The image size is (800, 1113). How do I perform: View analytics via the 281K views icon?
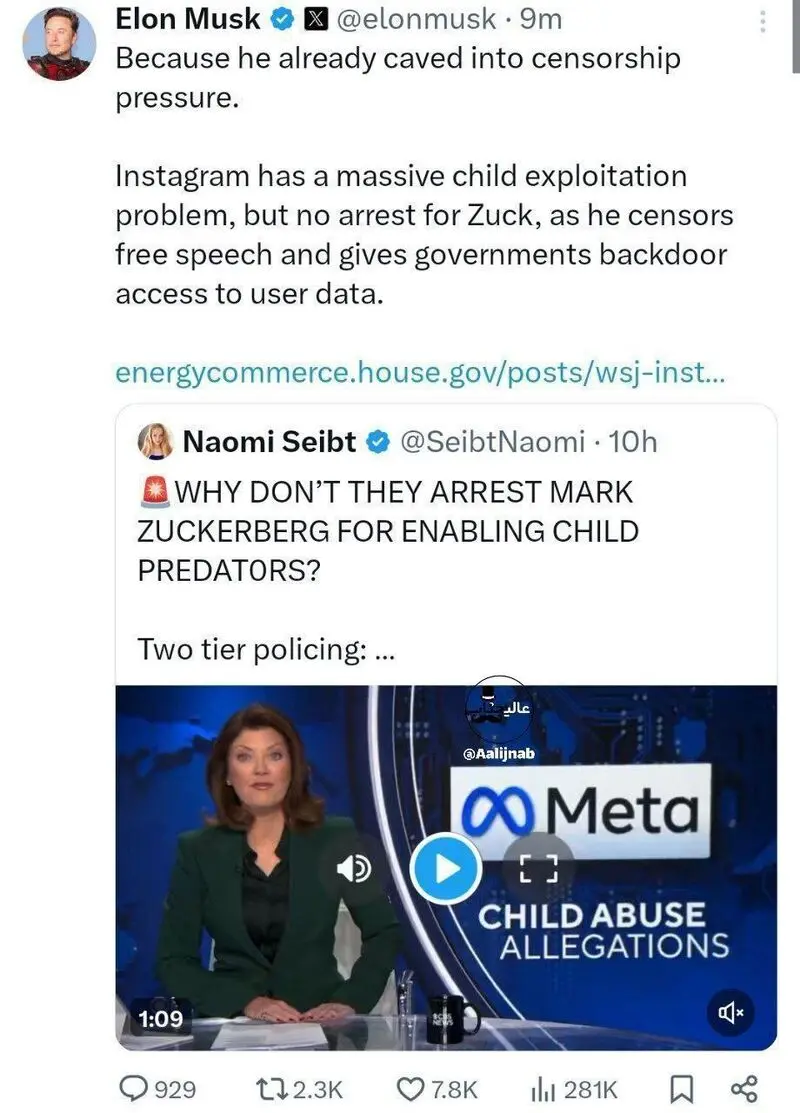[574, 1088]
